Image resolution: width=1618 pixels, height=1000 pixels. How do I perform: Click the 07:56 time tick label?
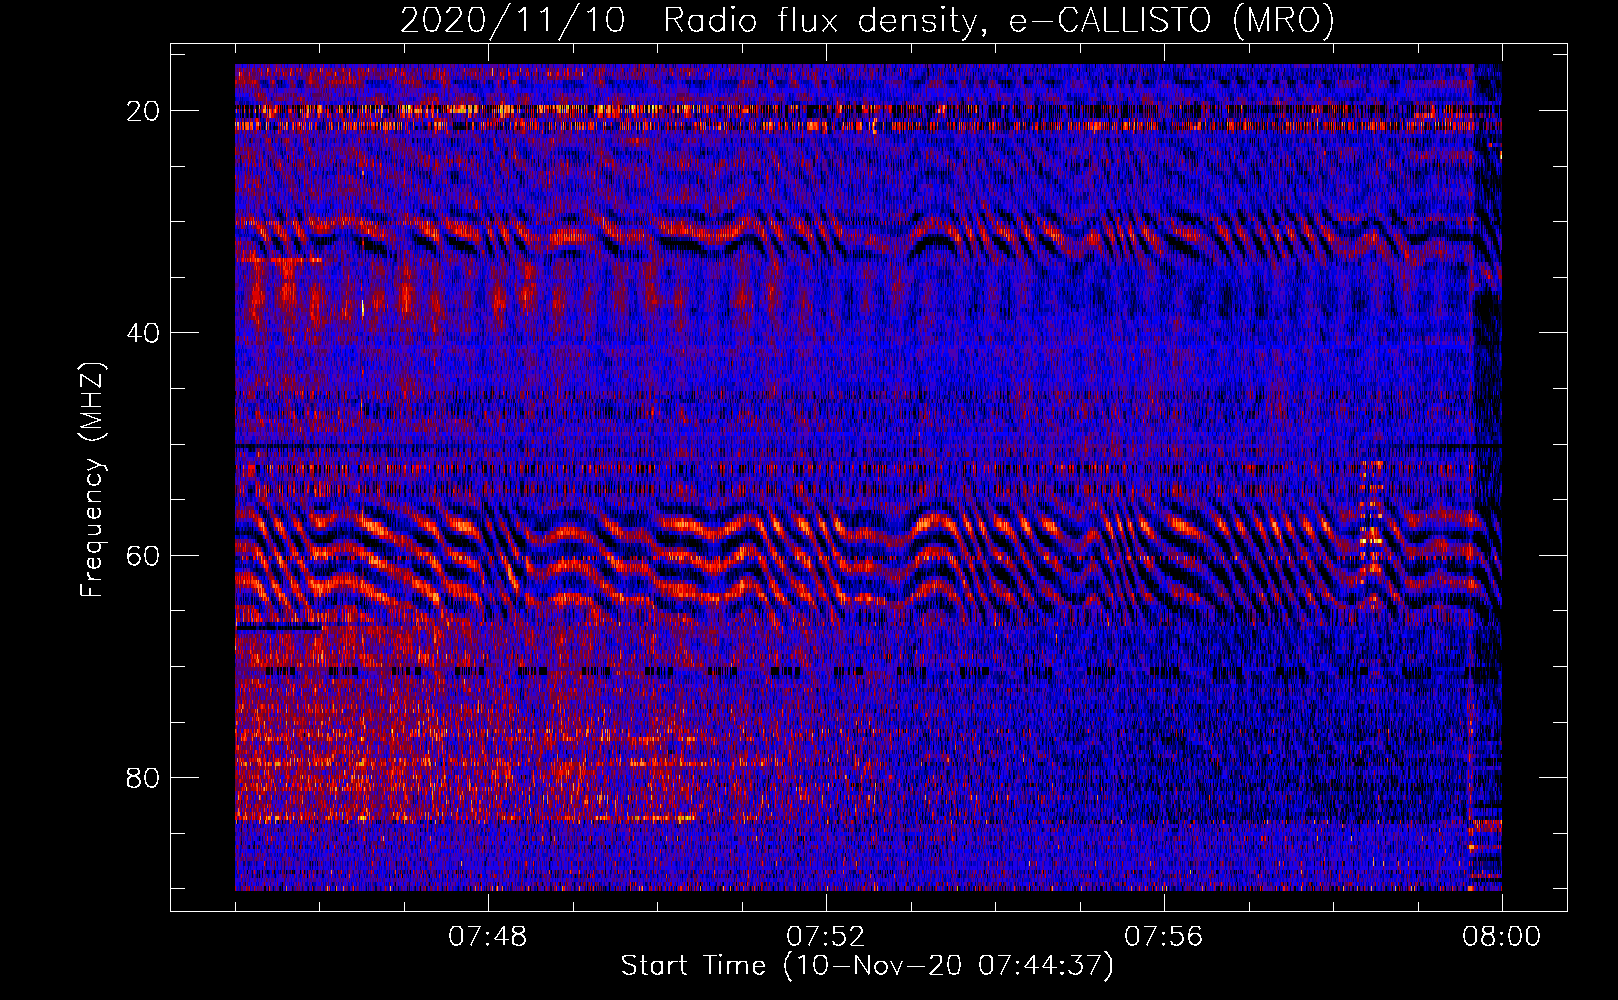[1163, 937]
